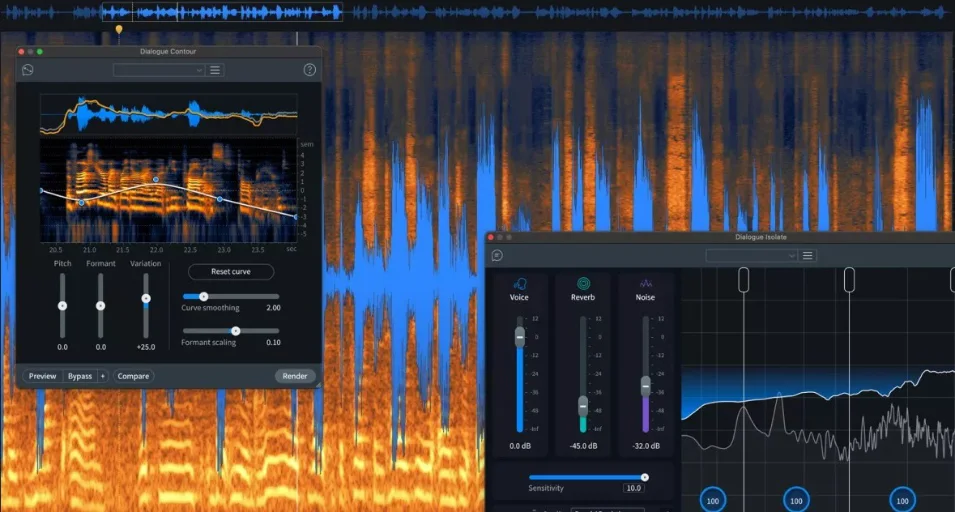
Task: Select the highest pitch curve point
Action: [156, 180]
